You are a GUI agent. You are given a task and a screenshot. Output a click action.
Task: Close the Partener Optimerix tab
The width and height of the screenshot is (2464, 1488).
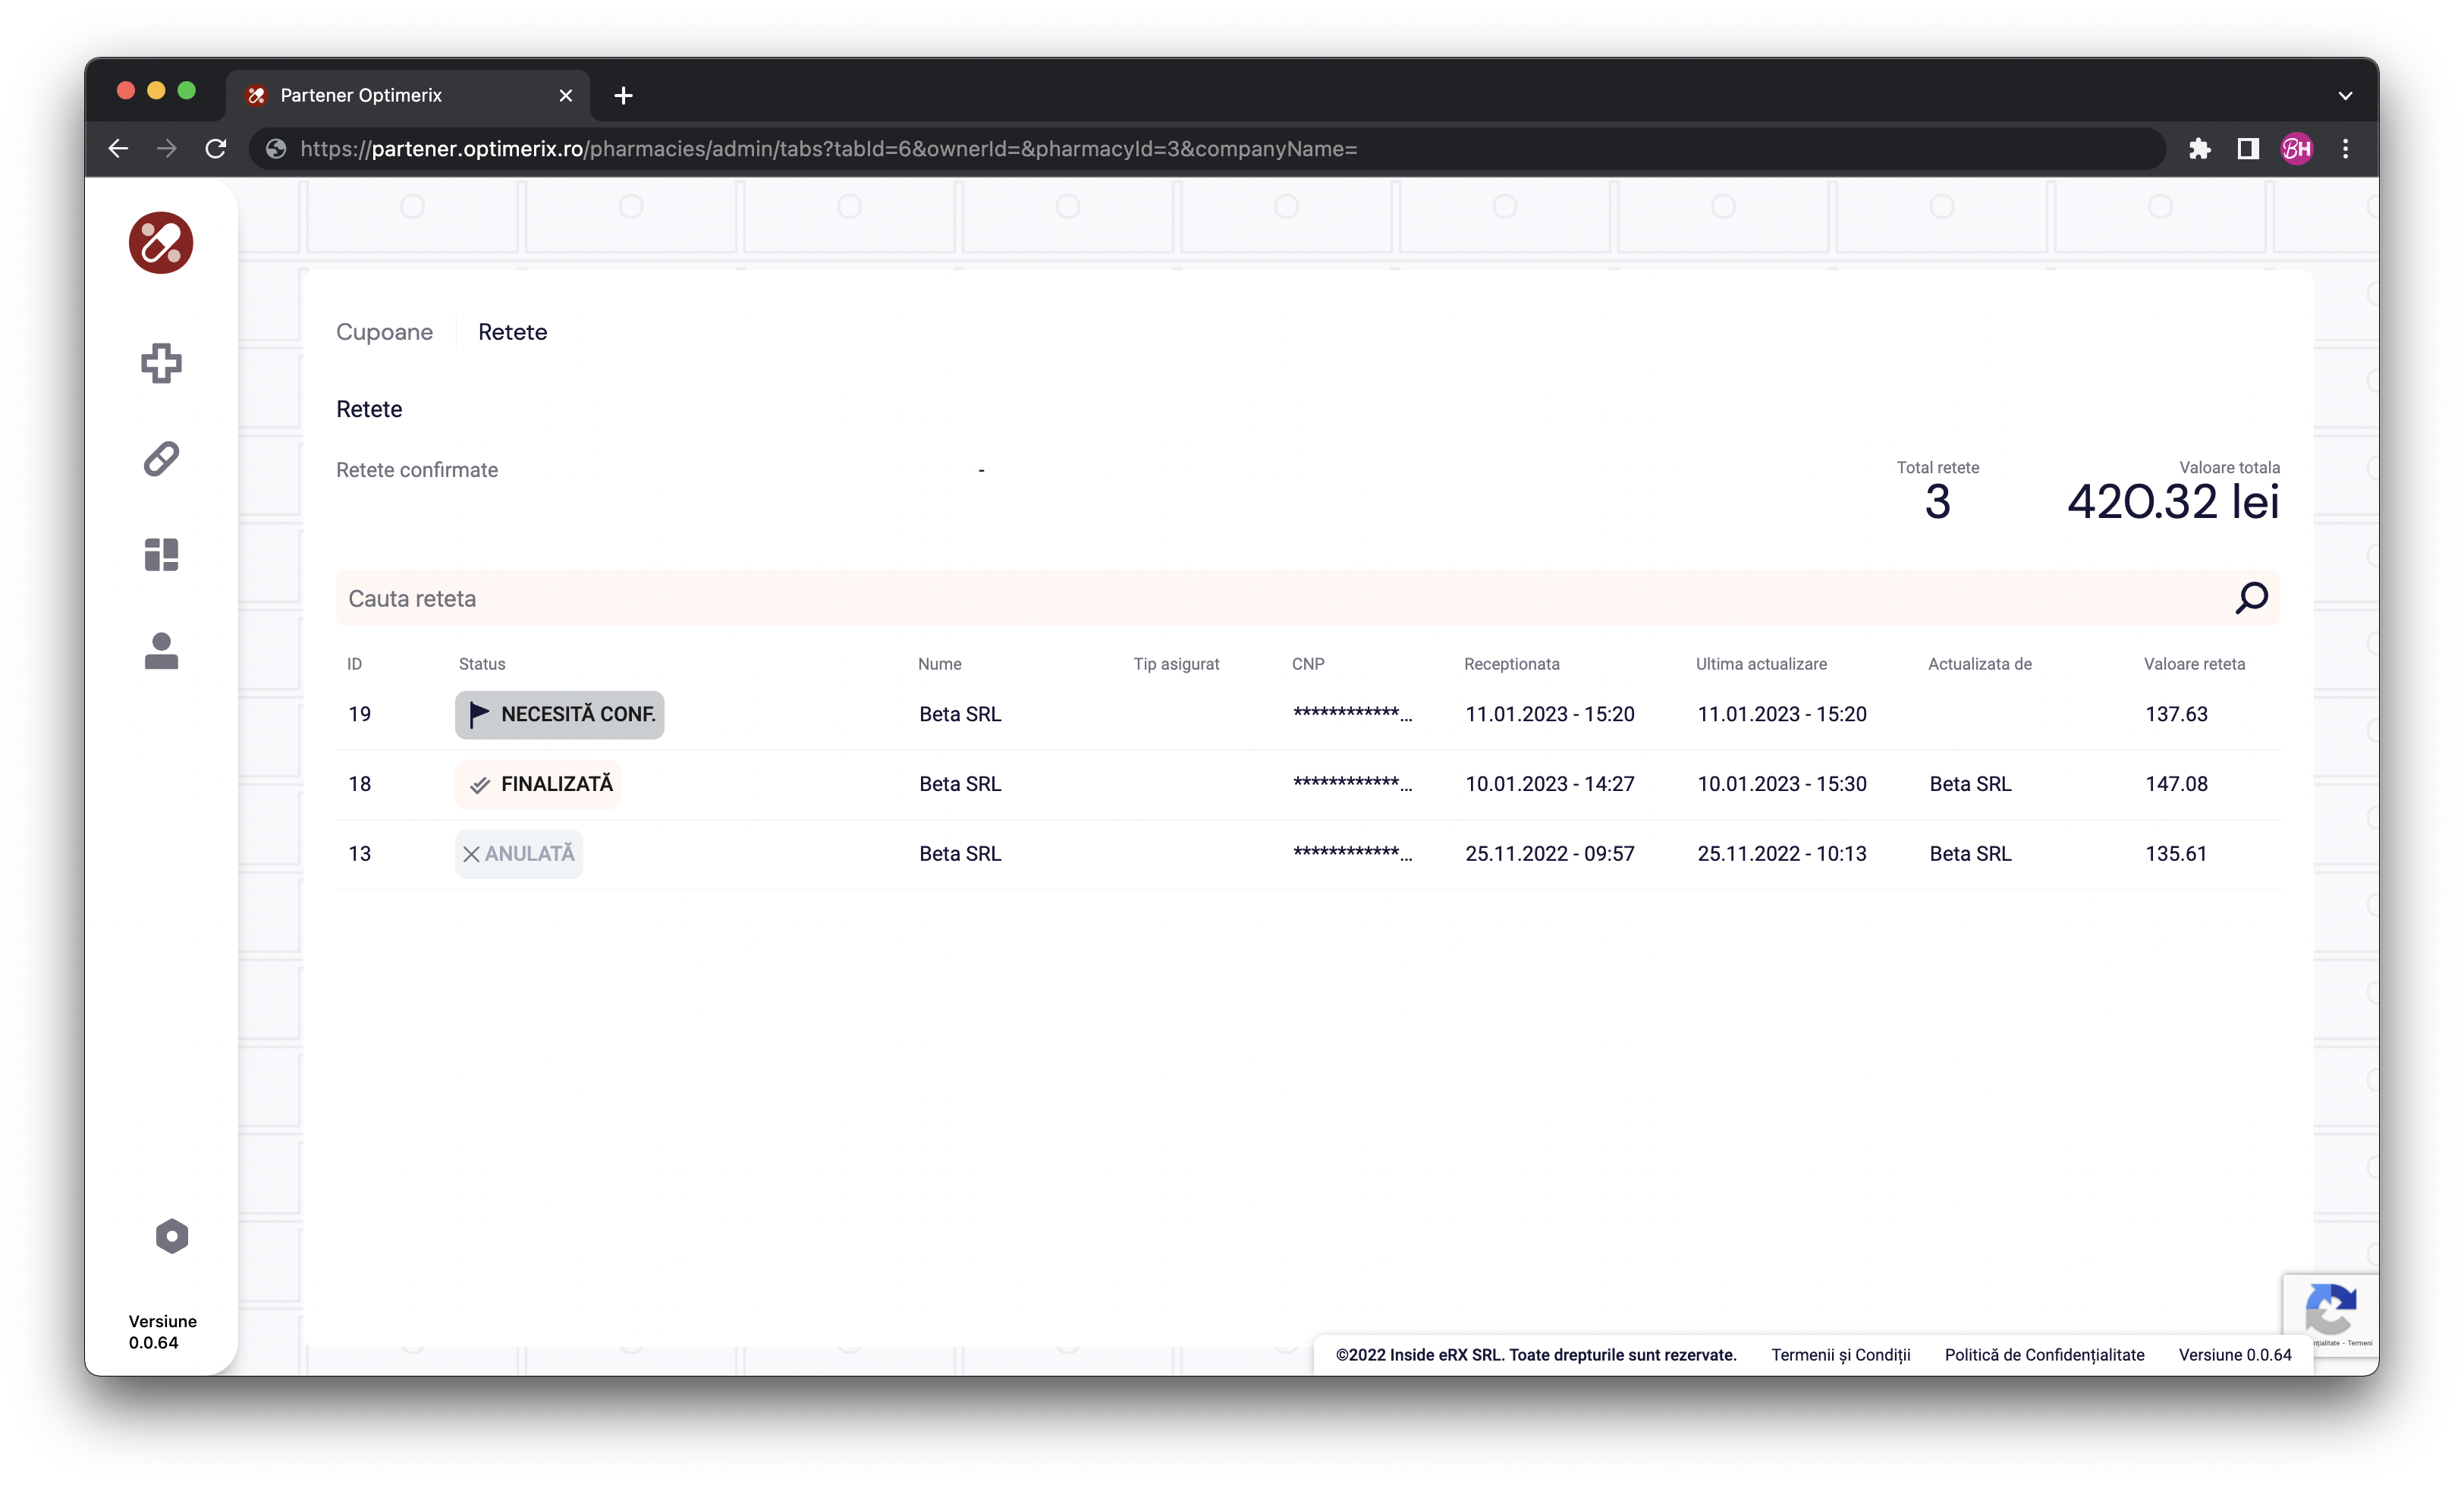566,96
